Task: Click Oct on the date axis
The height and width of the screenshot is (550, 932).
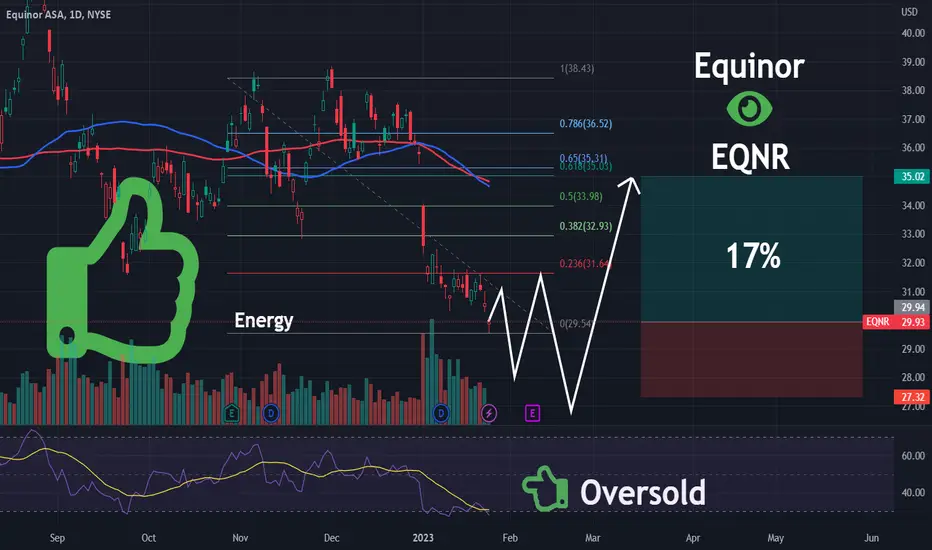Action: tap(149, 538)
